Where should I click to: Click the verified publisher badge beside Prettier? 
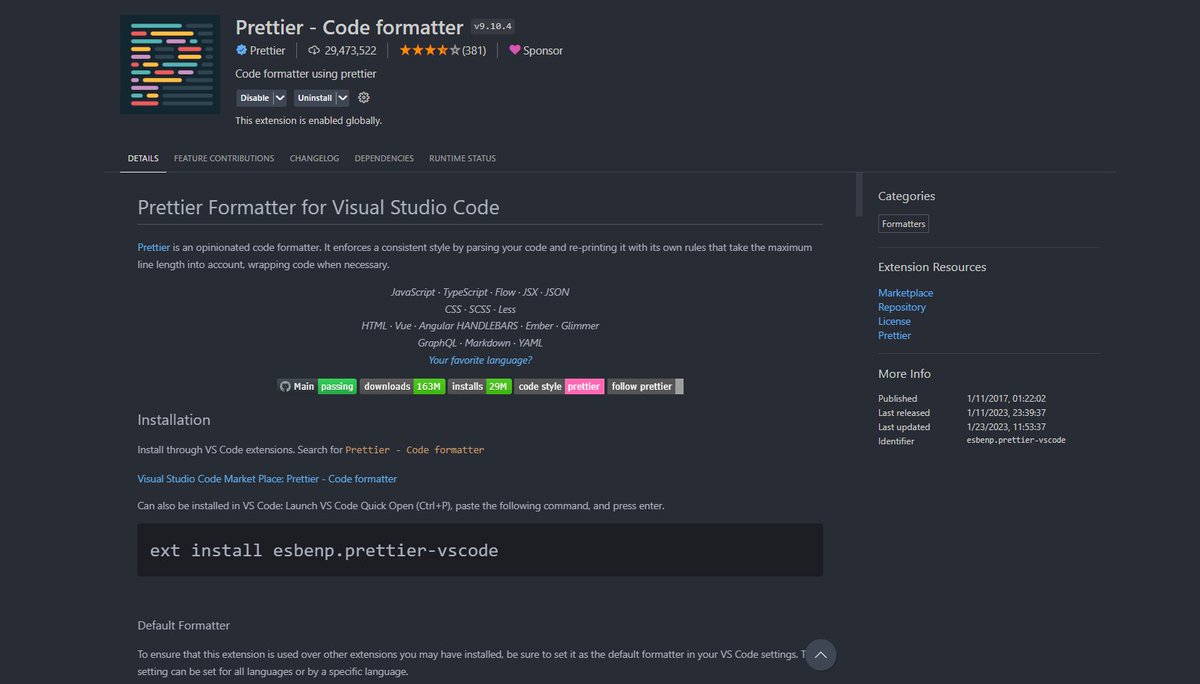(242, 50)
